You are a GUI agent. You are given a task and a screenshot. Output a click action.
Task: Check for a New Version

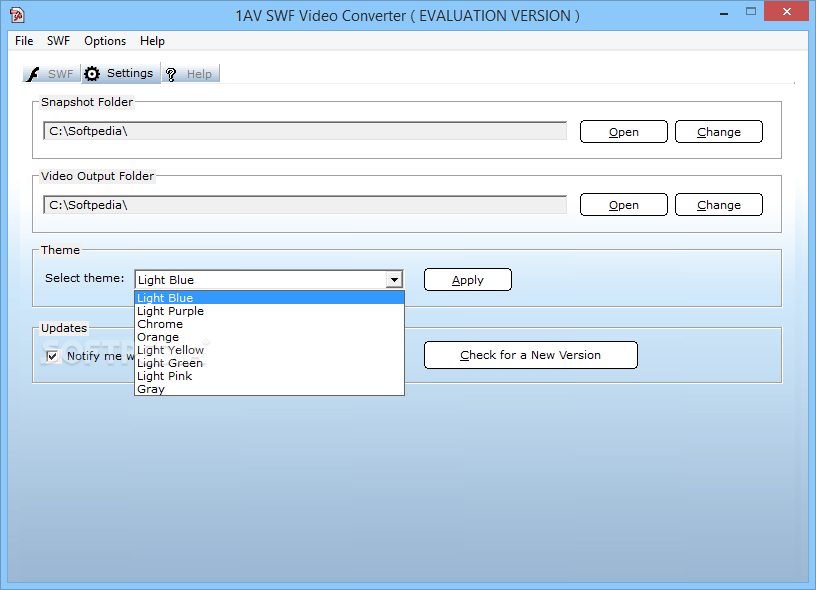[x=531, y=355]
